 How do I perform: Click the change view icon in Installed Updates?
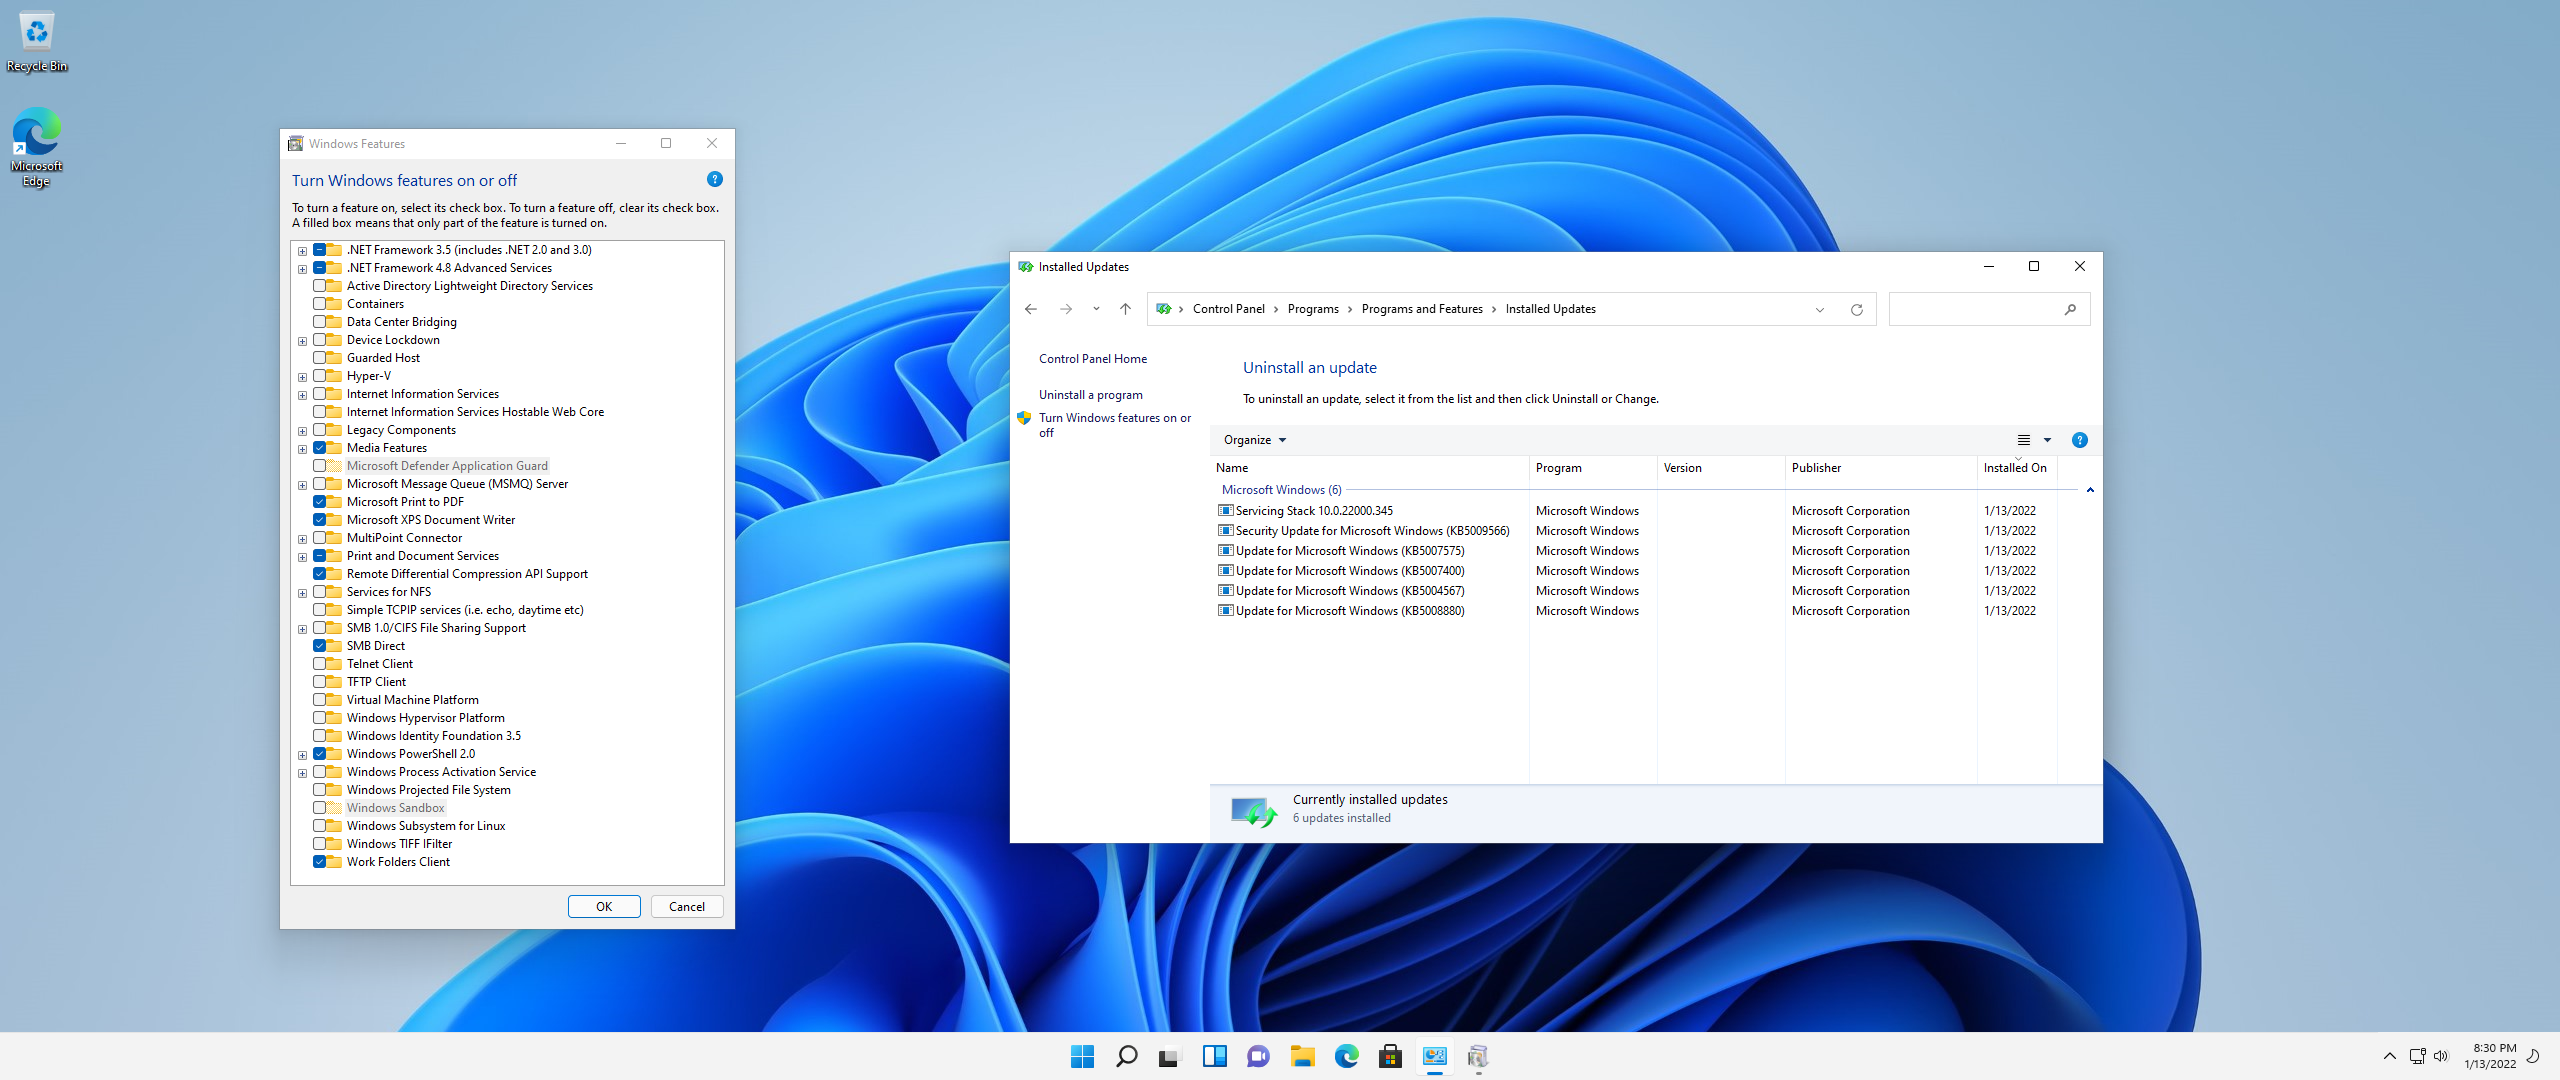pos(2023,440)
